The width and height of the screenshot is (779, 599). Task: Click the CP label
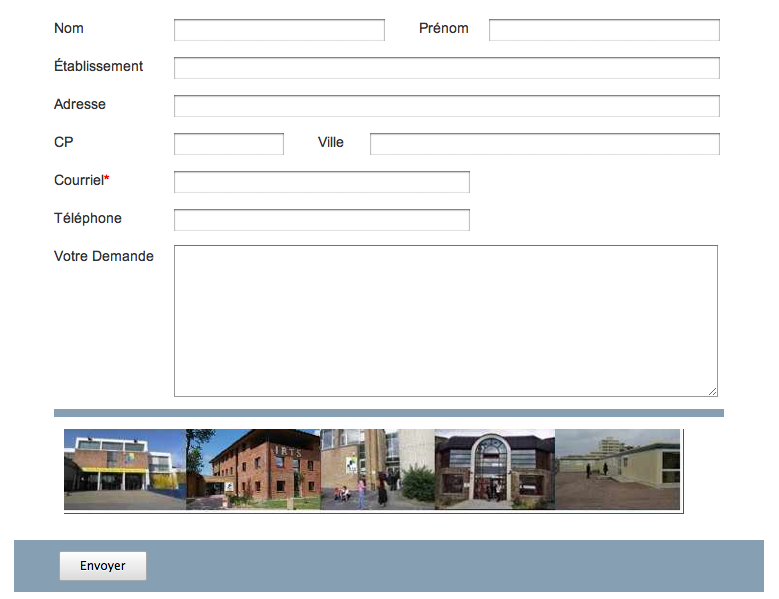(64, 142)
